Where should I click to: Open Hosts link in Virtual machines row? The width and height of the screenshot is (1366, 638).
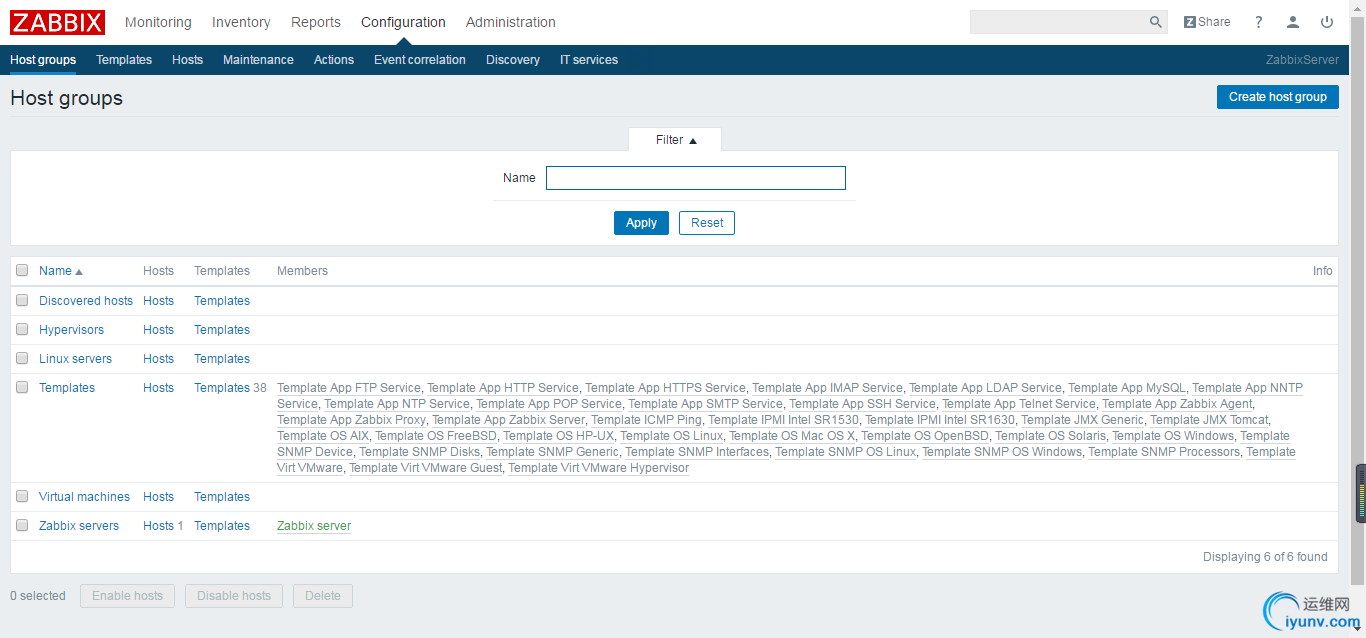[x=158, y=496]
